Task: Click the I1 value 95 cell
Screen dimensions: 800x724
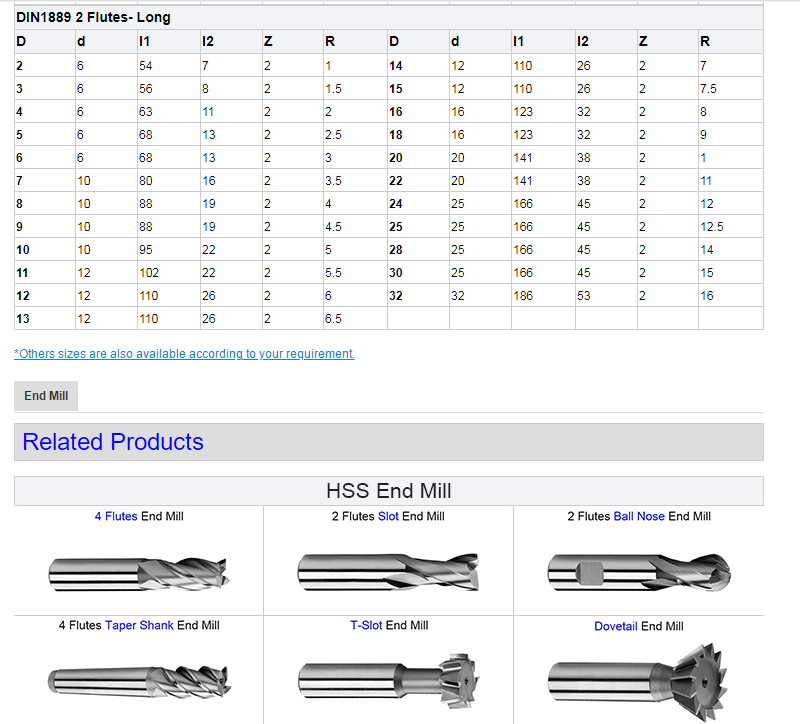Action: tap(168, 249)
